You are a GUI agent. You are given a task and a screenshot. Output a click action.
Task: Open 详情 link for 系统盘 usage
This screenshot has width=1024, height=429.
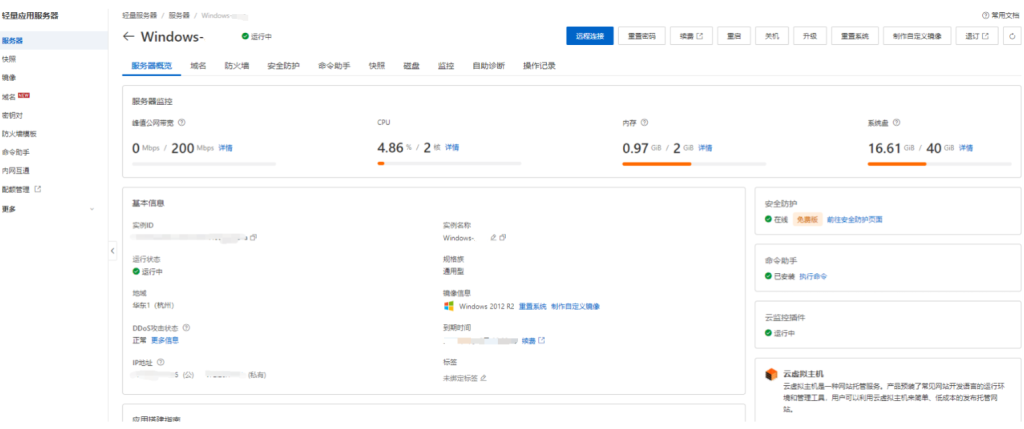point(966,148)
